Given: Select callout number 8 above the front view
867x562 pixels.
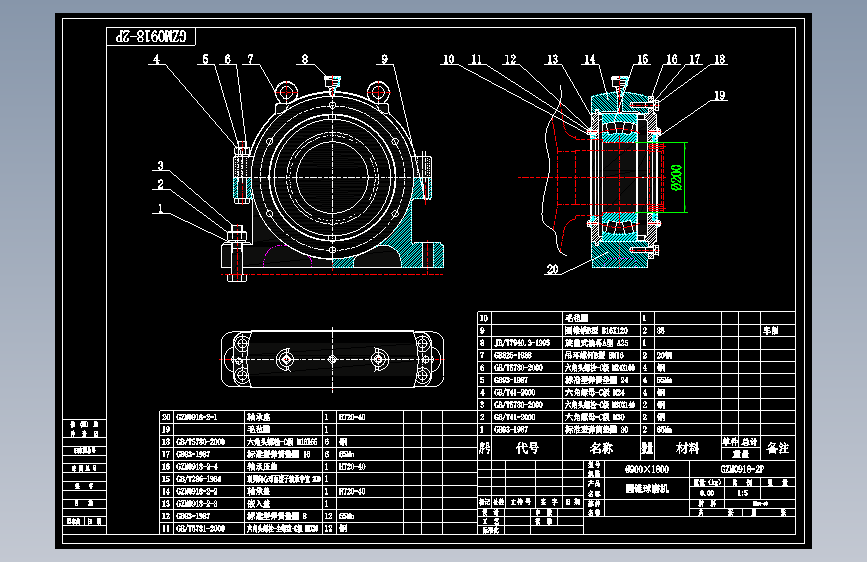Looking at the screenshot, I should [x=305, y=59].
